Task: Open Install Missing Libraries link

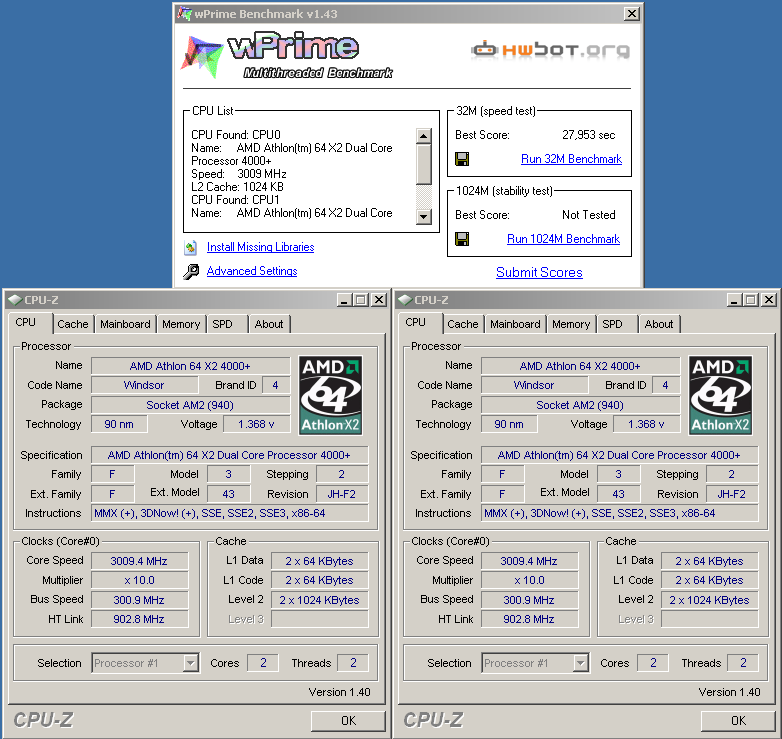Action: click(260, 247)
